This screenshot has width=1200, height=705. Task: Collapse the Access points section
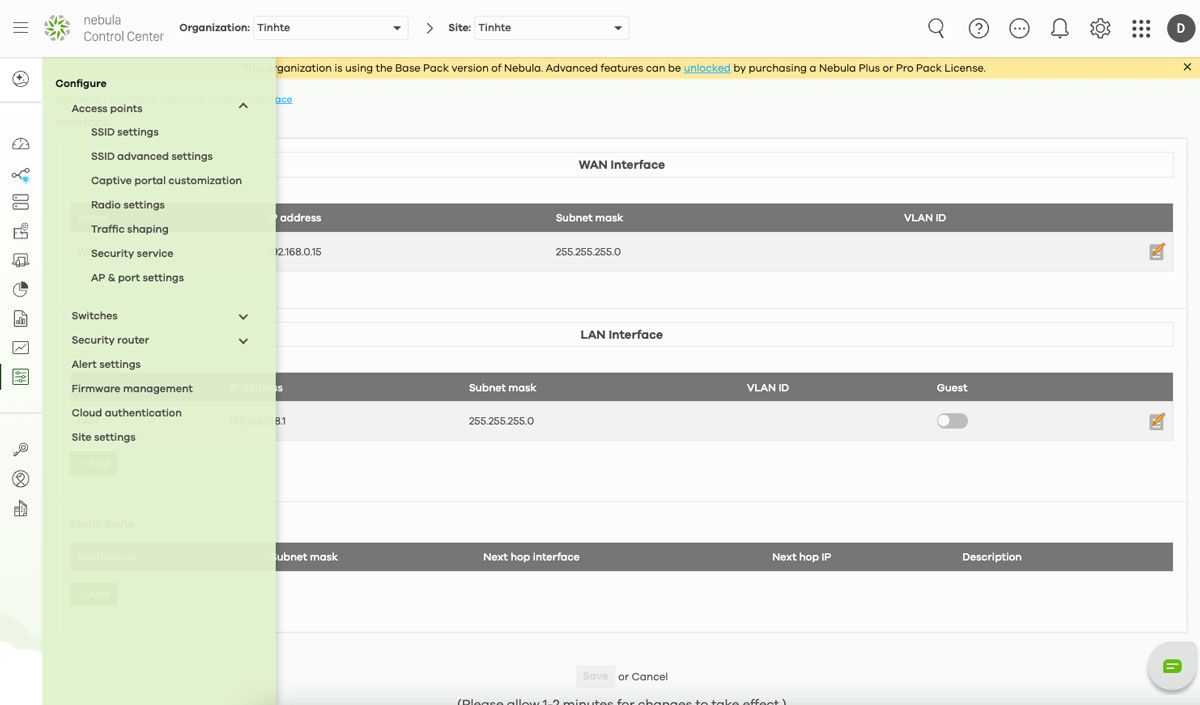(x=243, y=107)
